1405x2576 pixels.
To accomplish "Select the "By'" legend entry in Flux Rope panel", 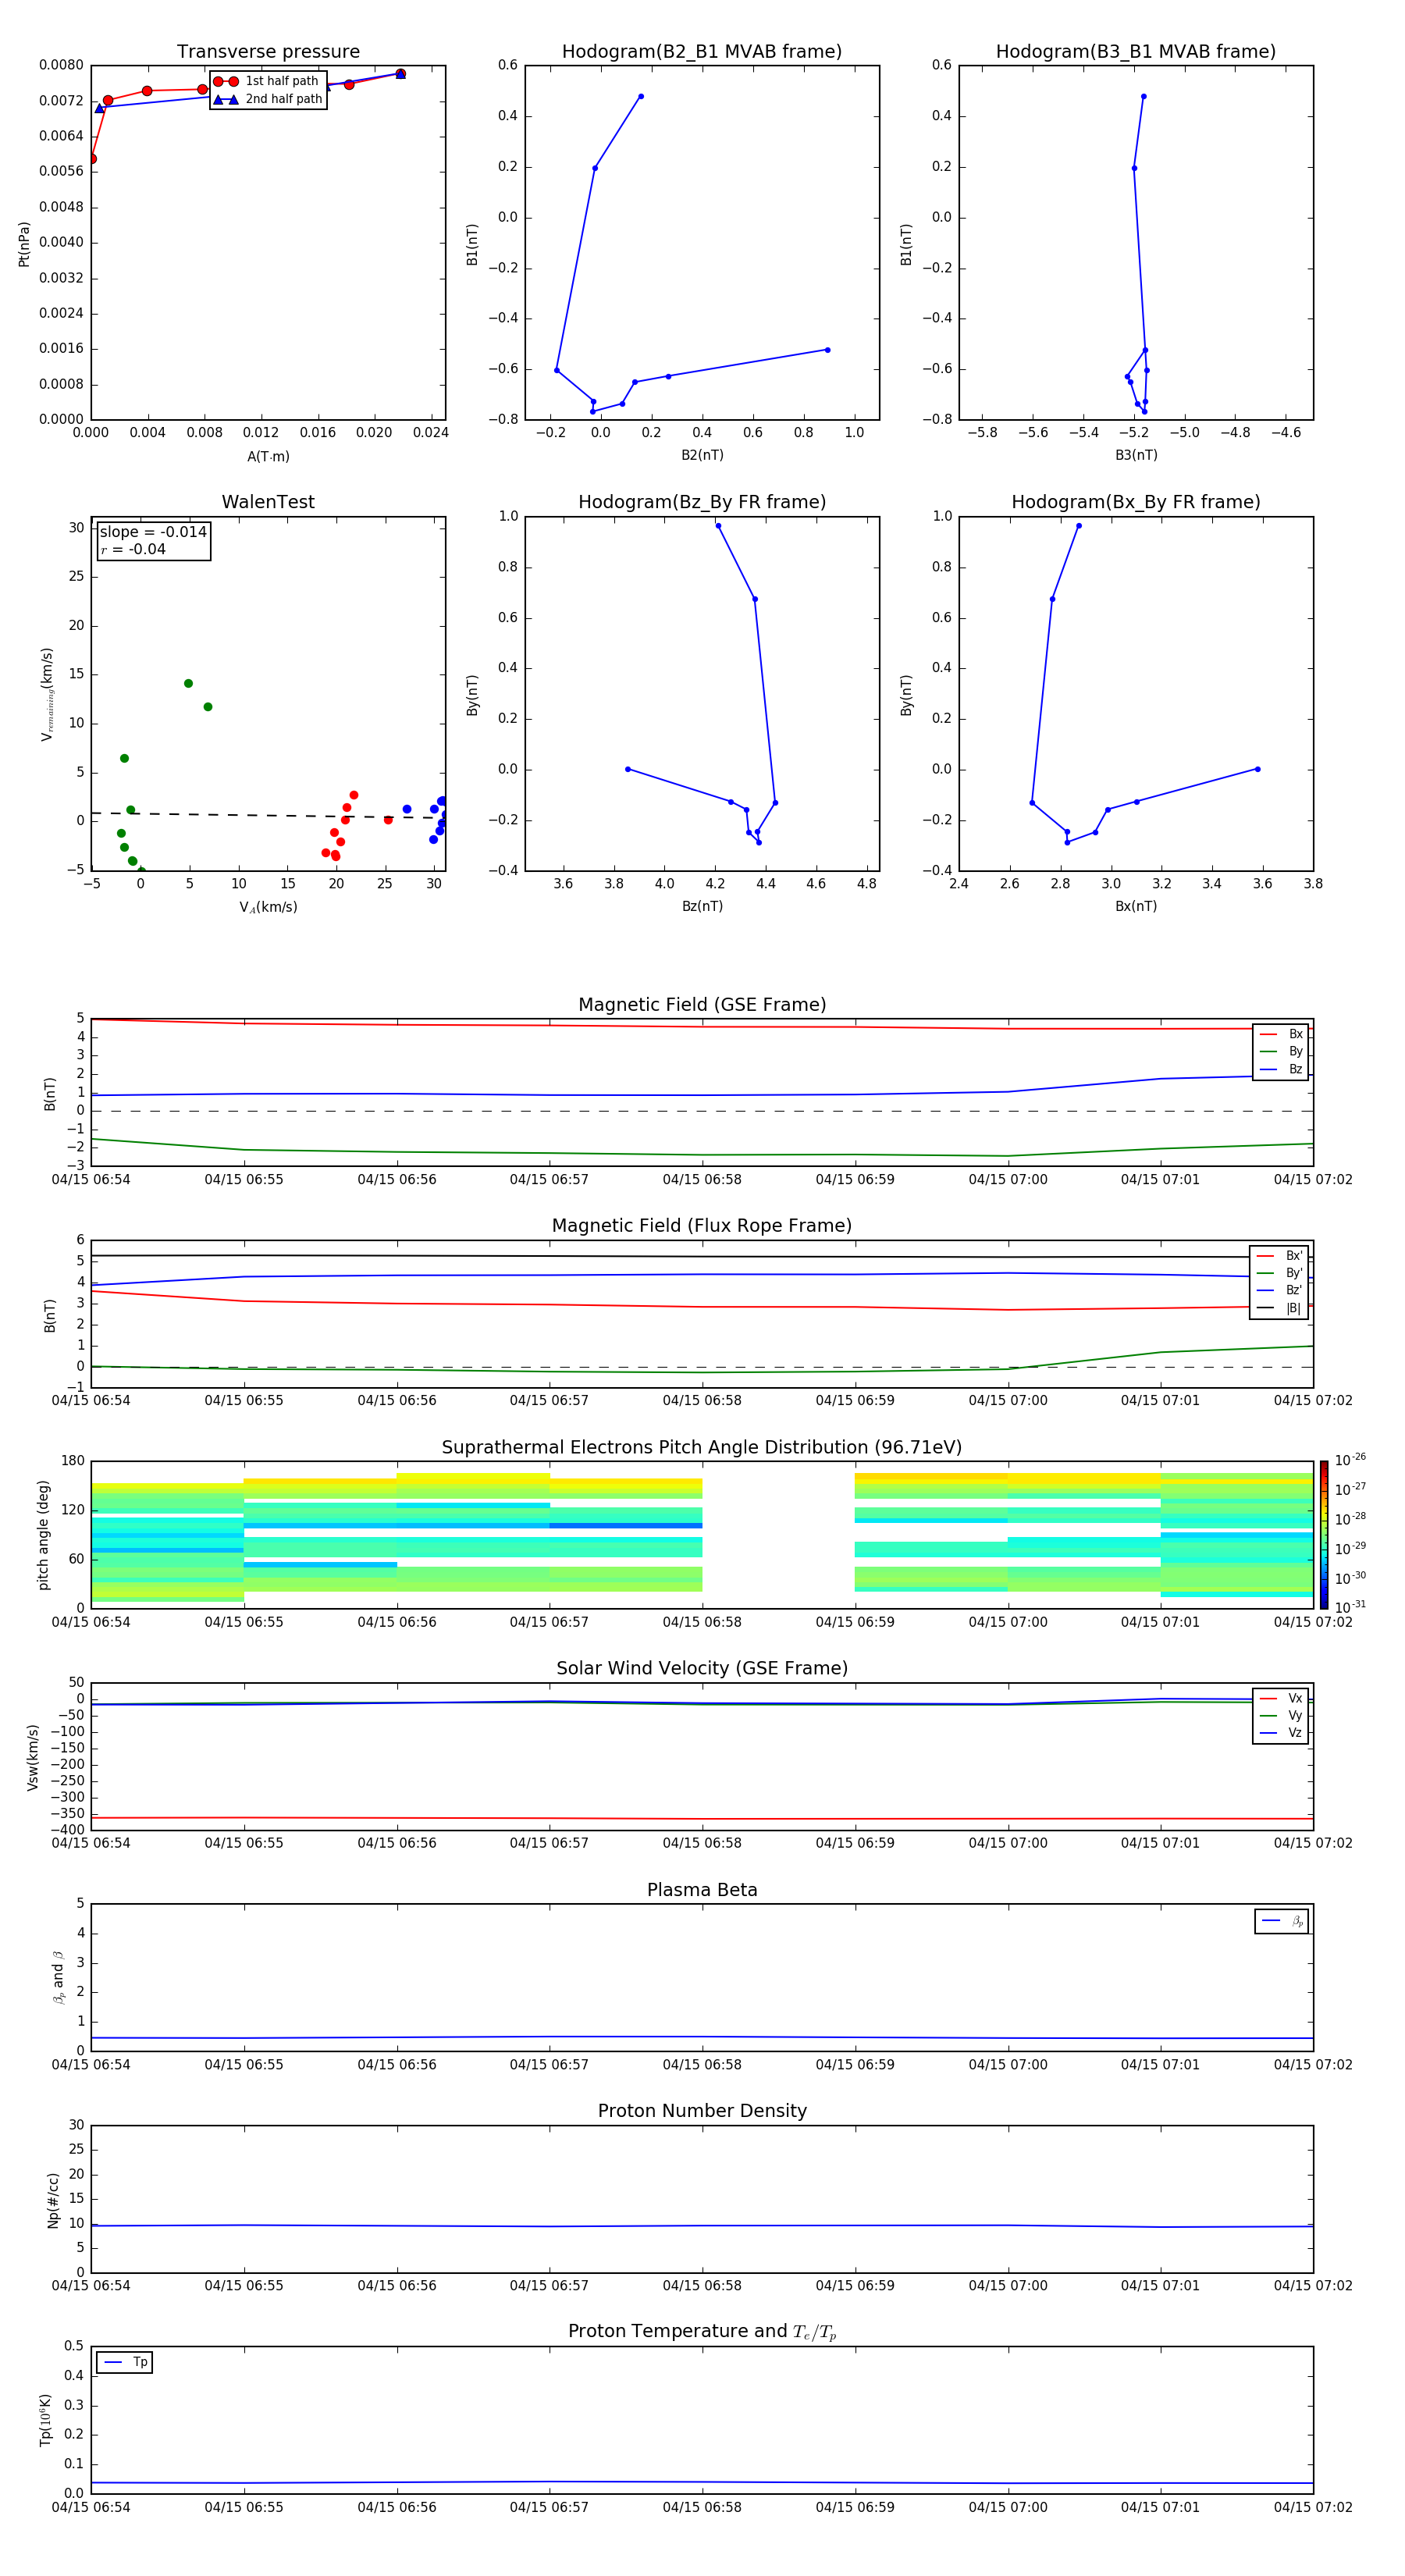I will point(1279,1273).
